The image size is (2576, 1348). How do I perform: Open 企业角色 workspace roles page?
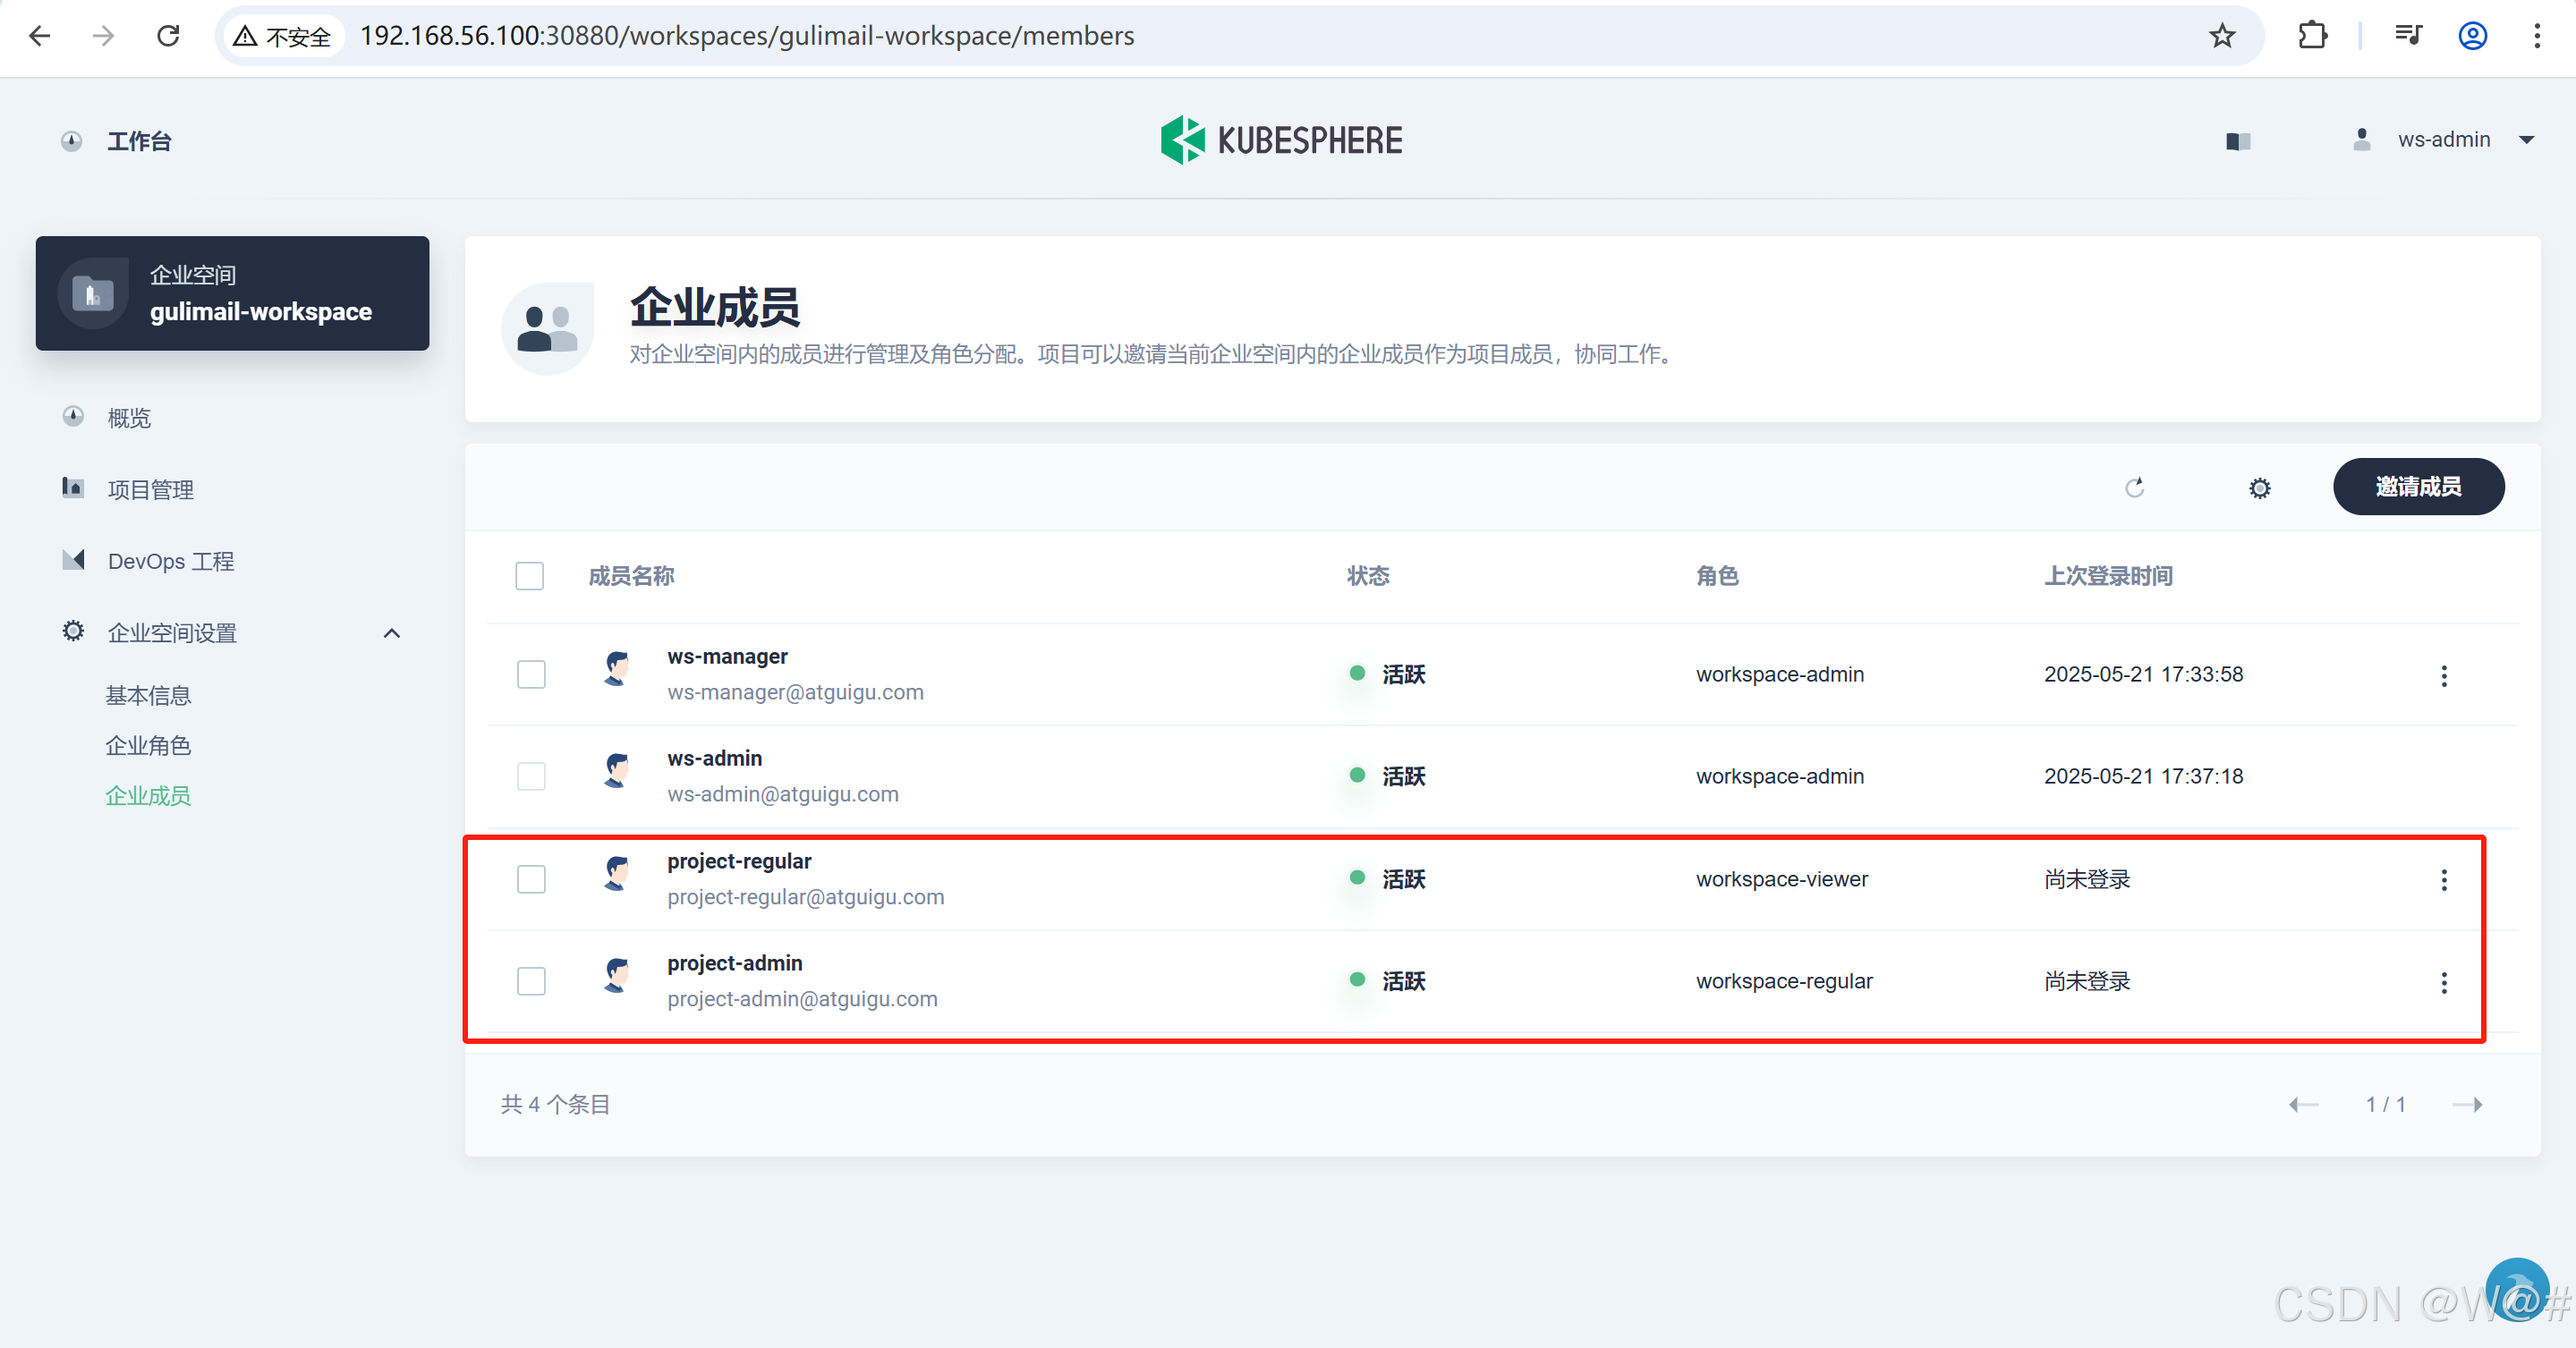coord(148,745)
